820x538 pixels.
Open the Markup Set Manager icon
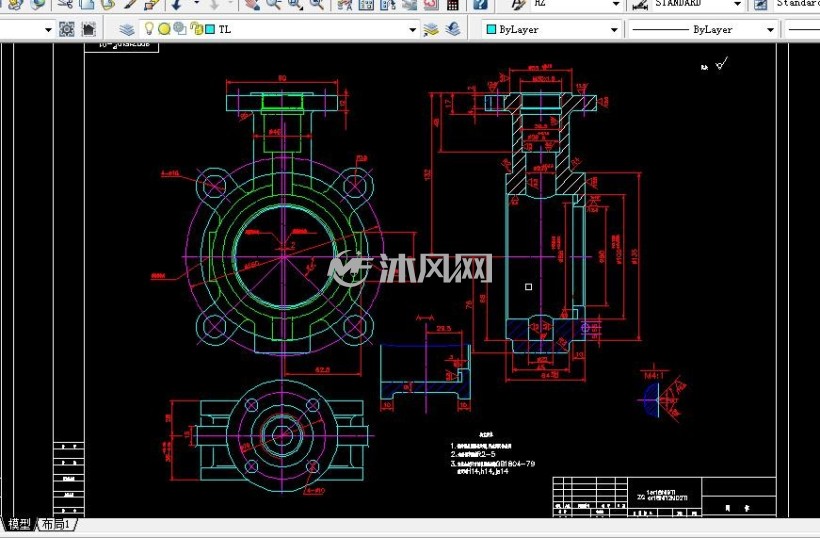pos(431,4)
